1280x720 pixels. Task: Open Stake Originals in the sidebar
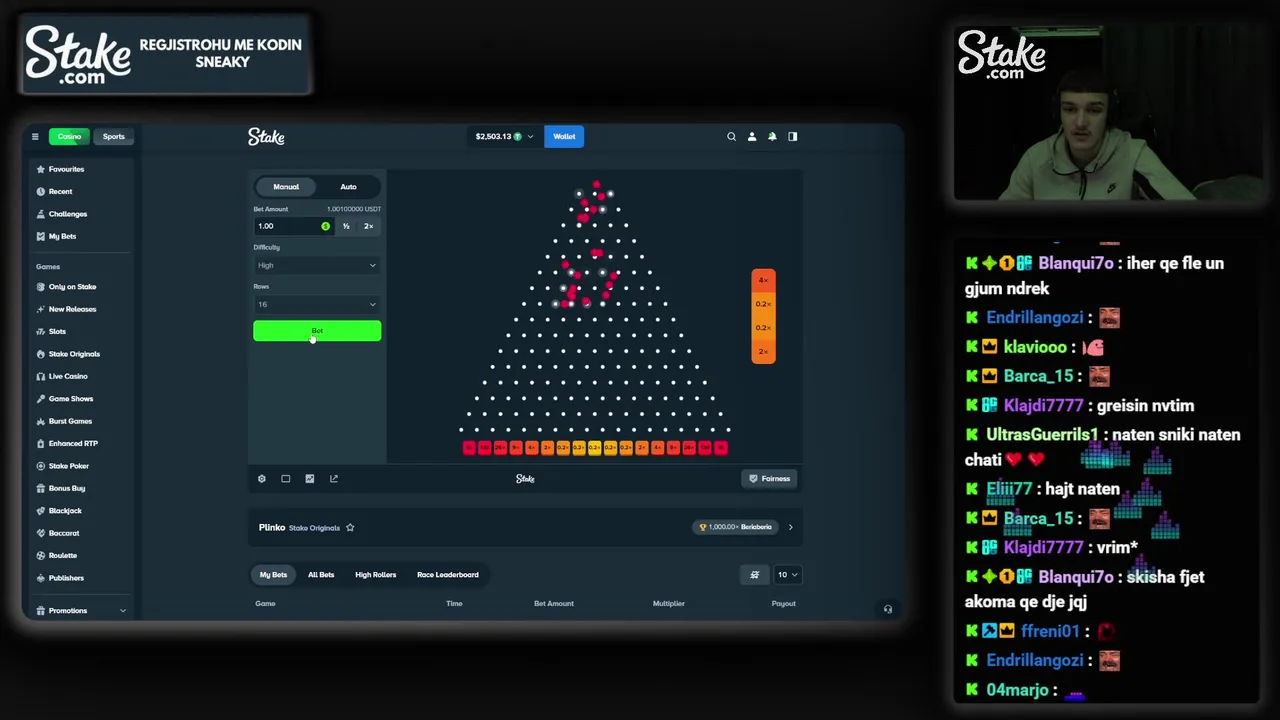tap(74, 354)
